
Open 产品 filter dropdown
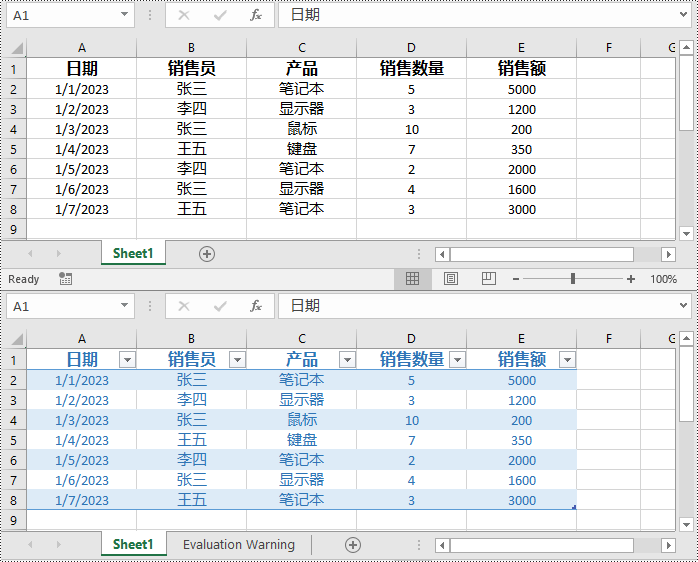coord(347,359)
